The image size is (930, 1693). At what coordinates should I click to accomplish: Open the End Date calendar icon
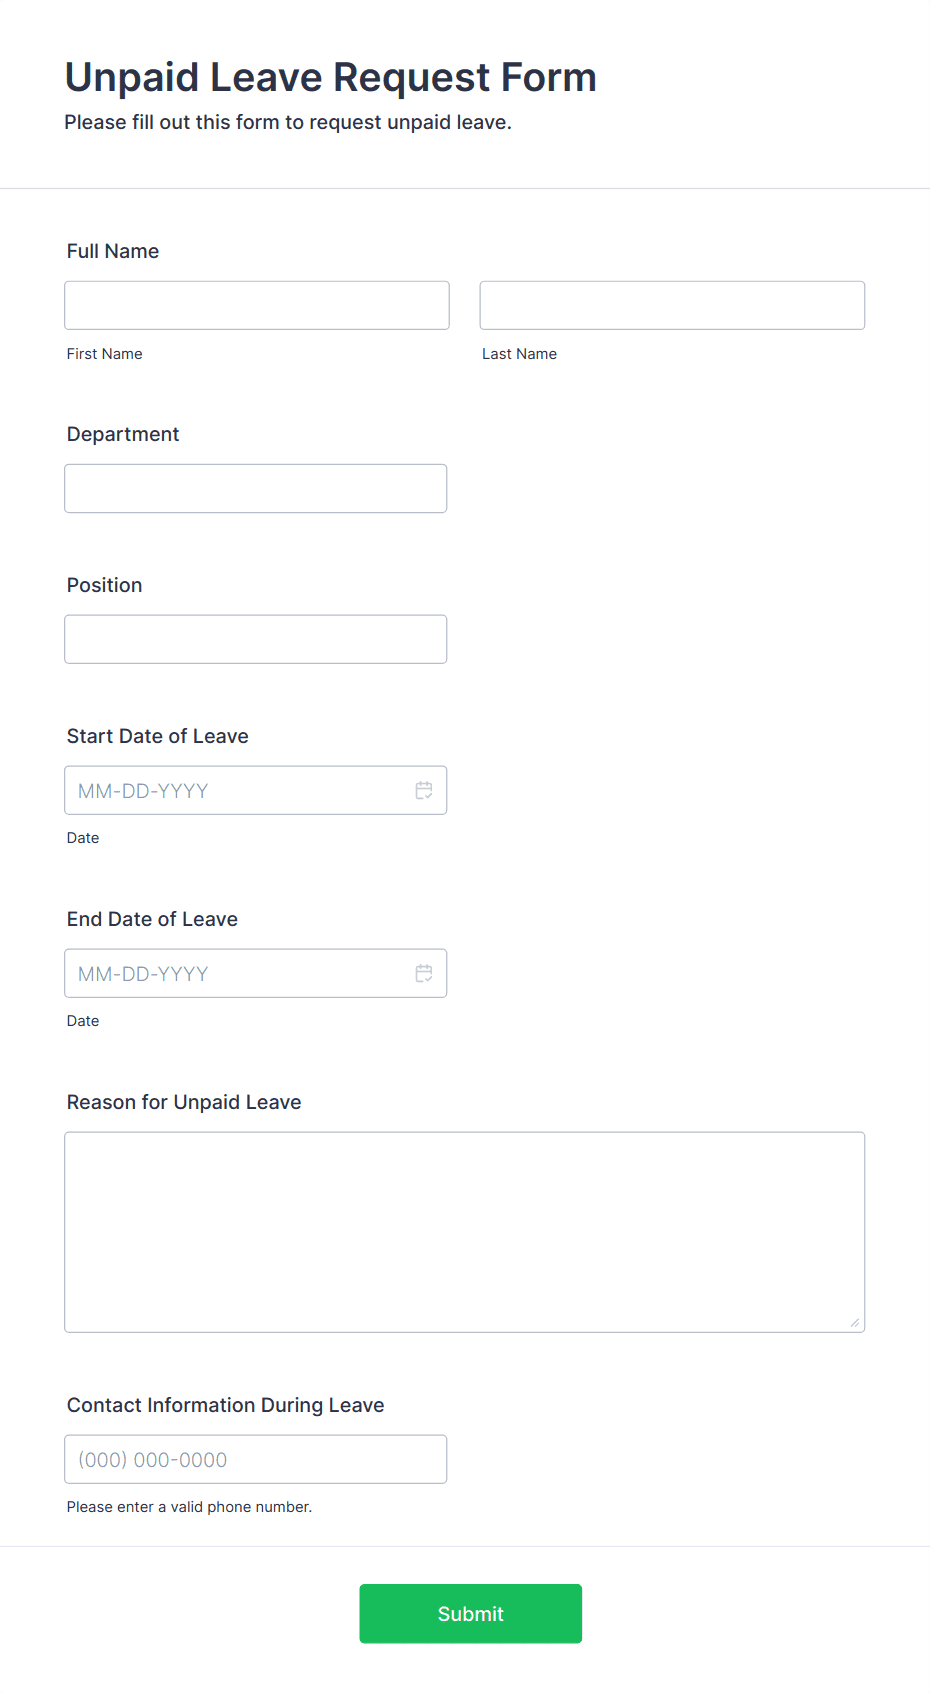point(424,973)
